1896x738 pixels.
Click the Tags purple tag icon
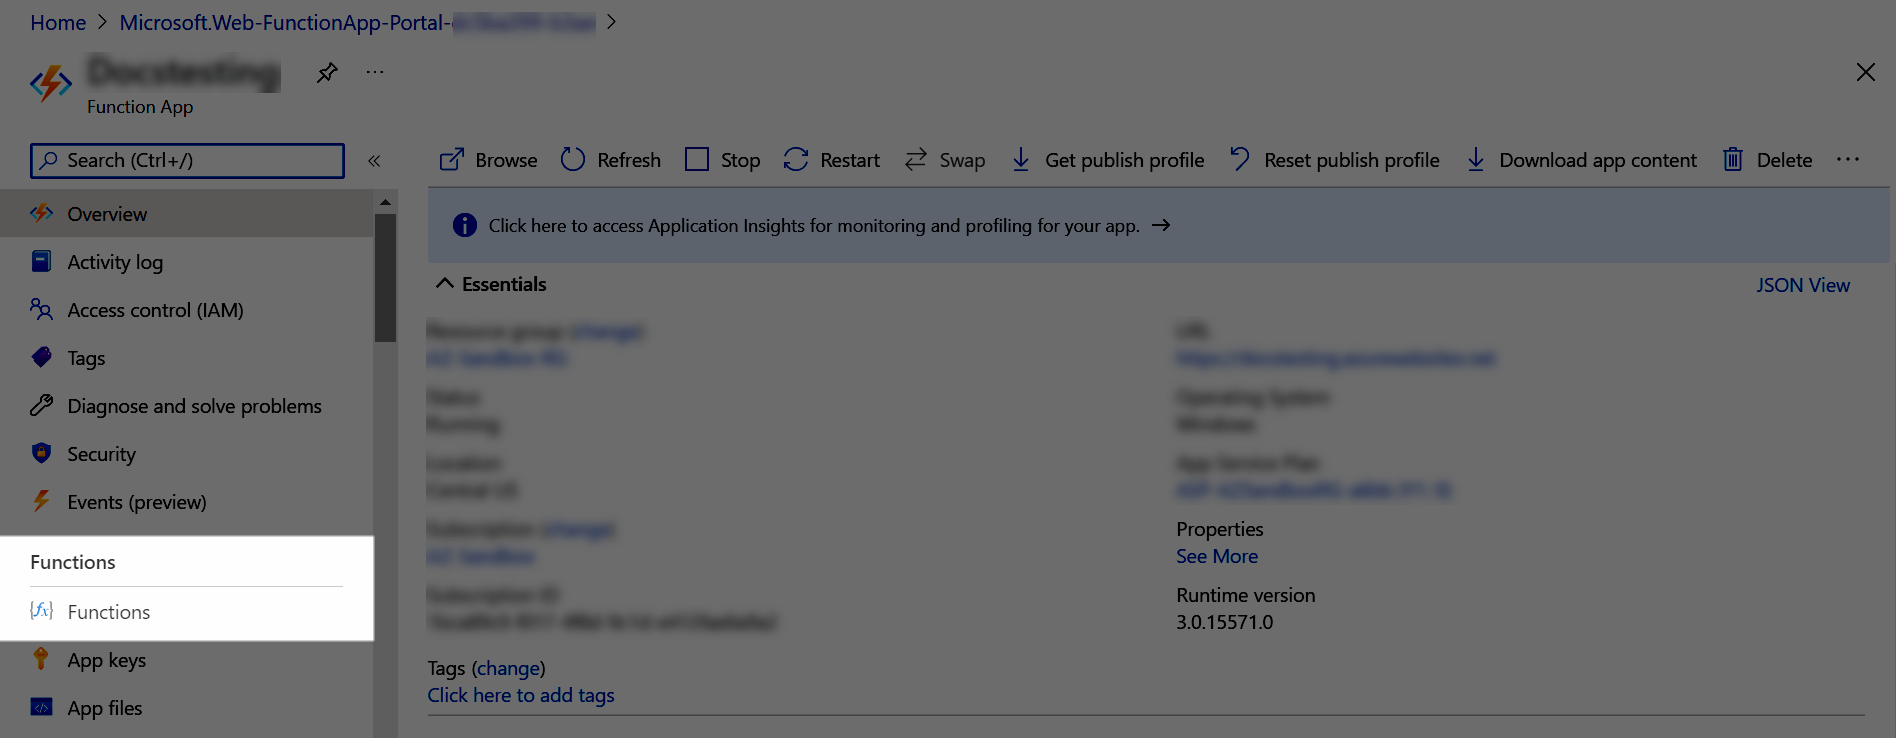point(41,357)
